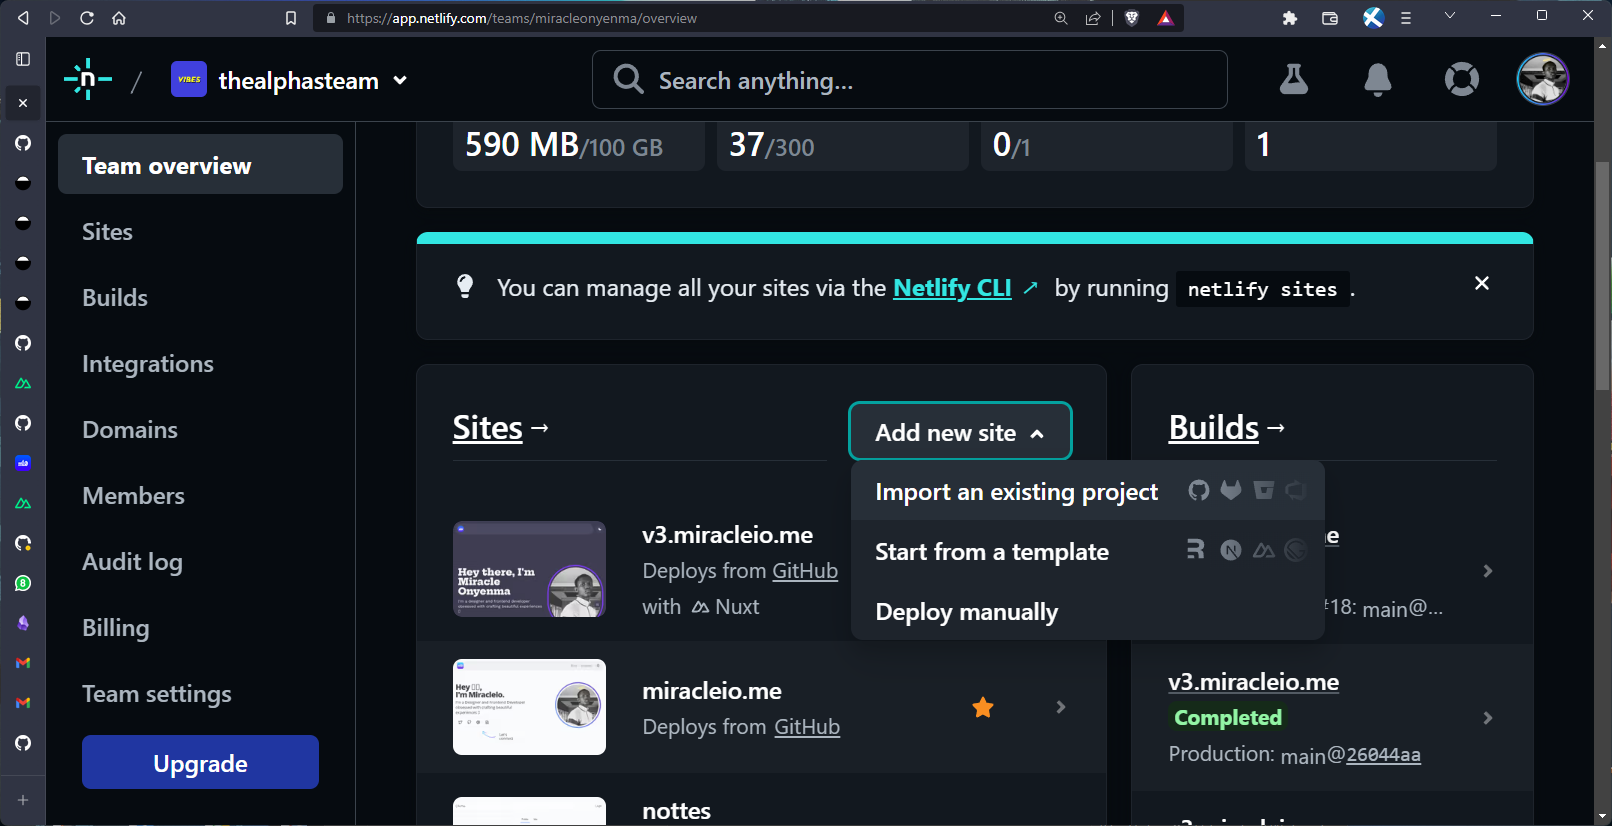Collapse the Add new site dropdown
Screen dimensions: 1612x826
pyautogui.click(x=959, y=432)
